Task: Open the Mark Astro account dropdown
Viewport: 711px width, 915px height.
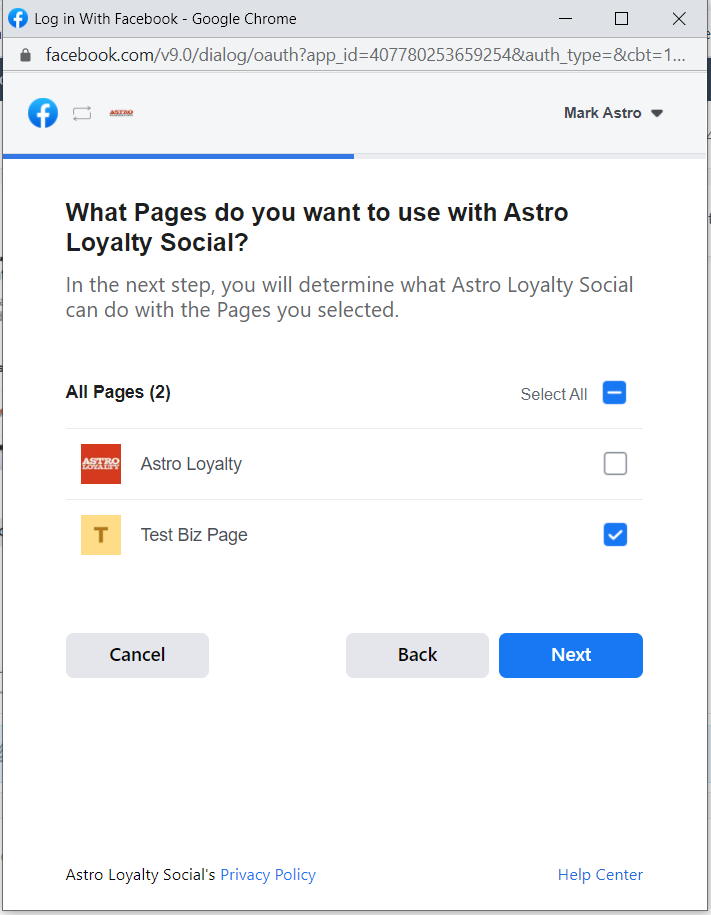Action: (x=613, y=113)
